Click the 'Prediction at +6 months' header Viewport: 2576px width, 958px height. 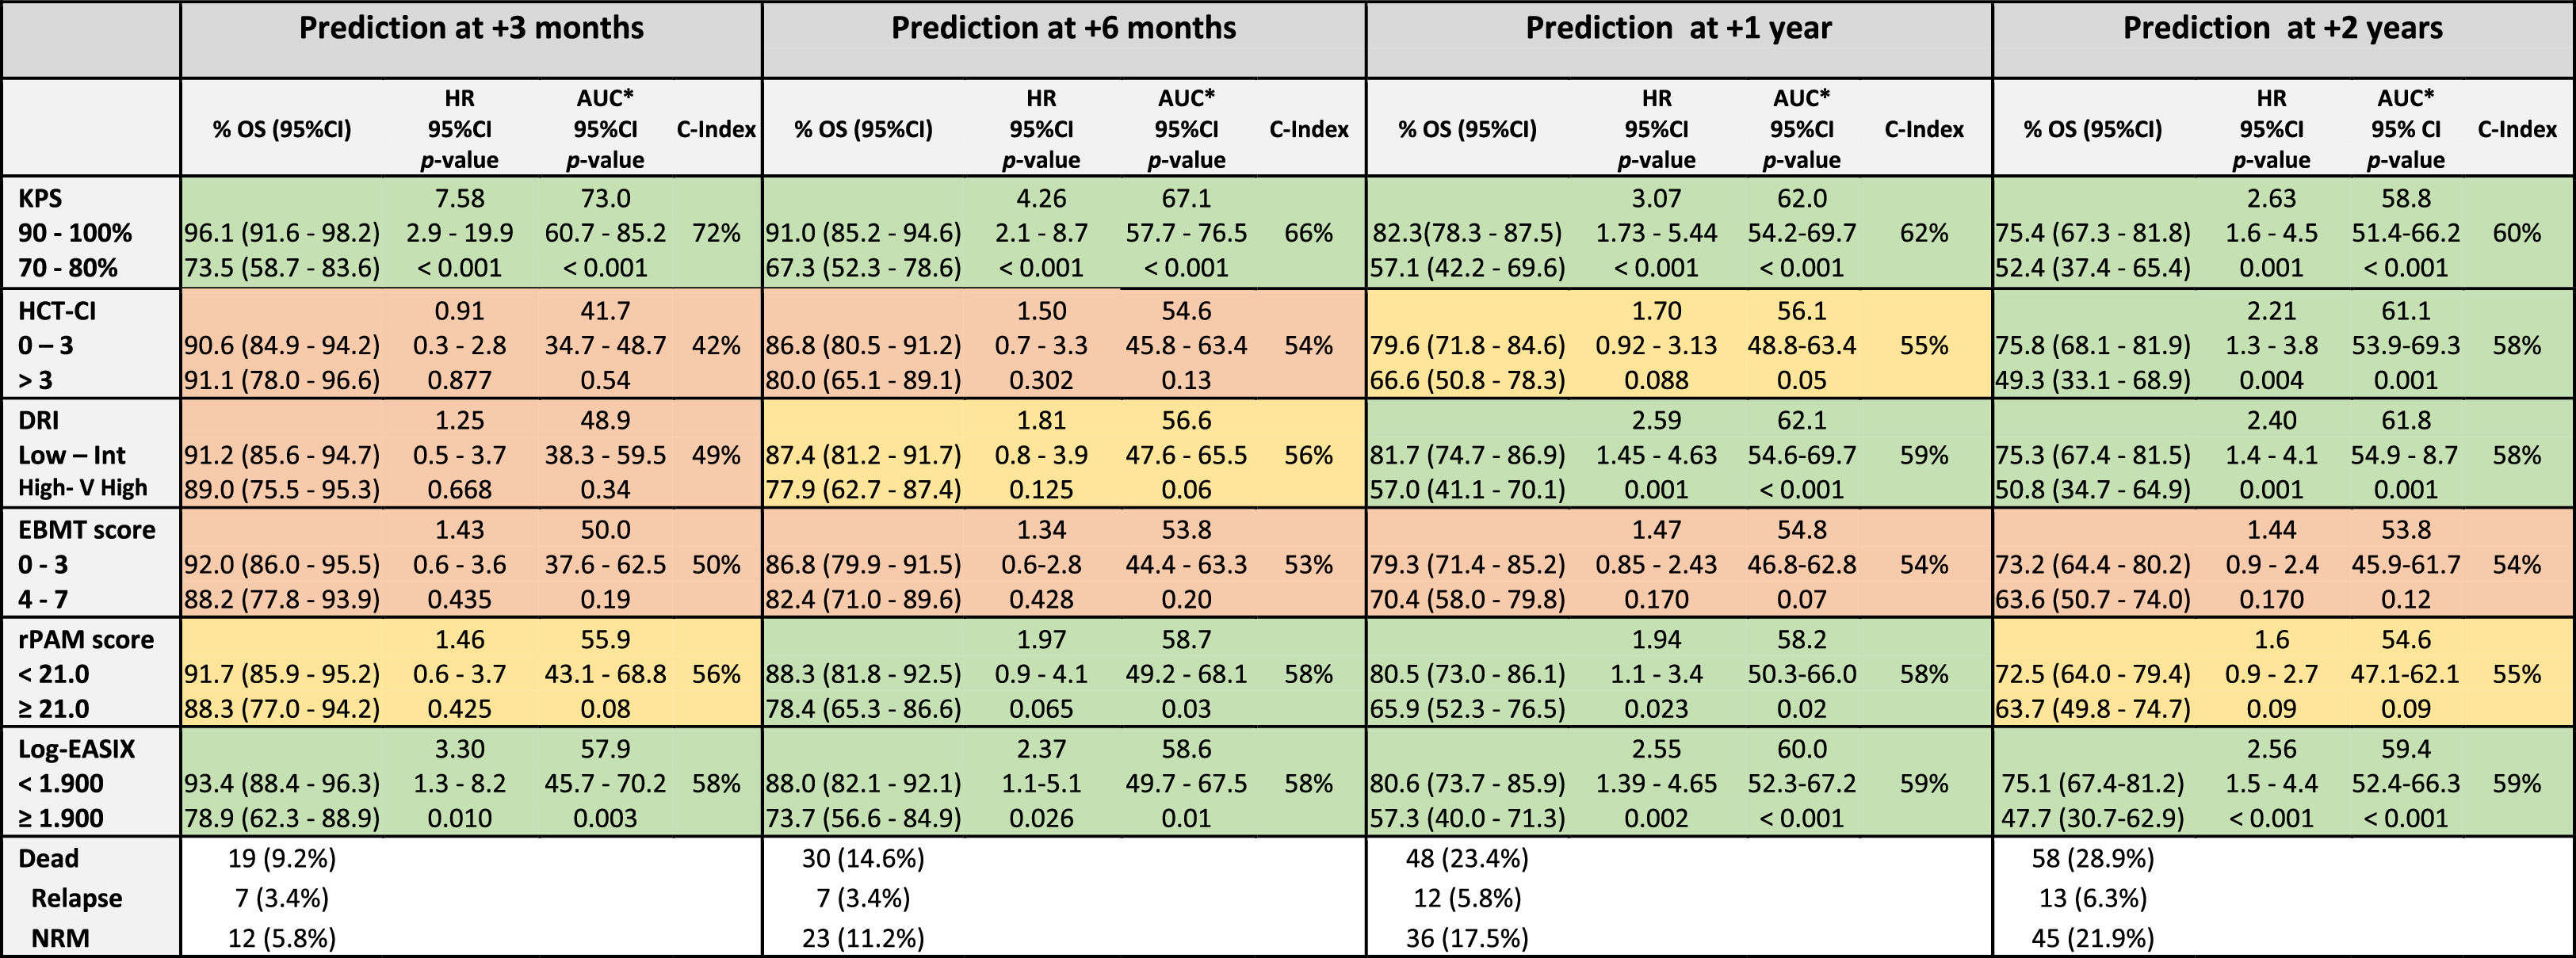tap(1063, 28)
